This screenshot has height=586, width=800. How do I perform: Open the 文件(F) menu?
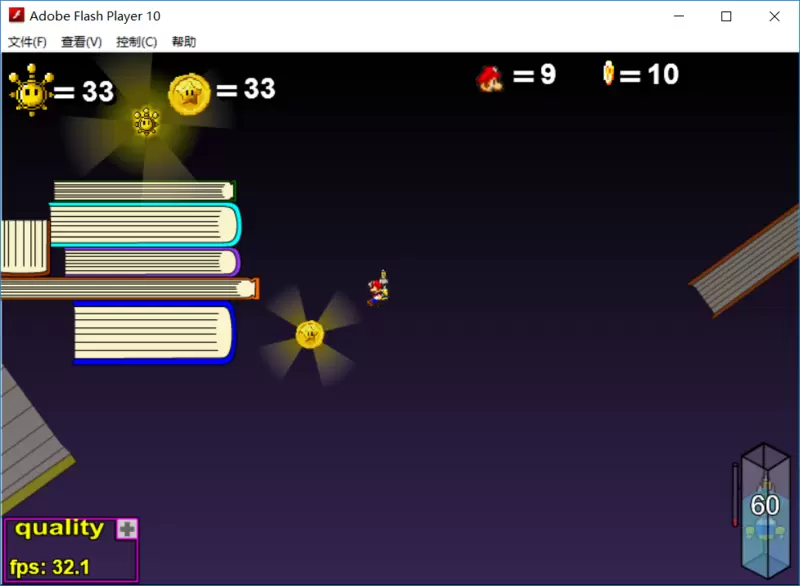[x=27, y=42]
